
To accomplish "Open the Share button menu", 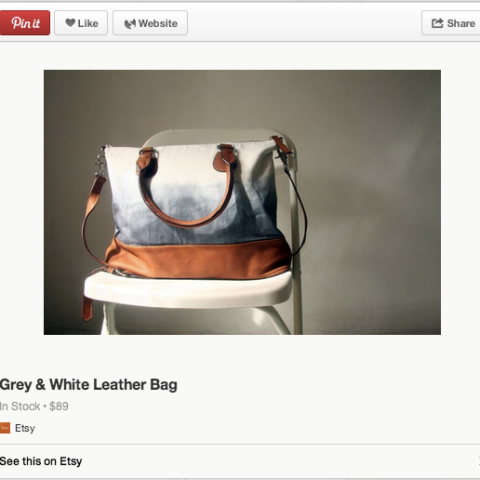I will pyautogui.click(x=451, y=23).
